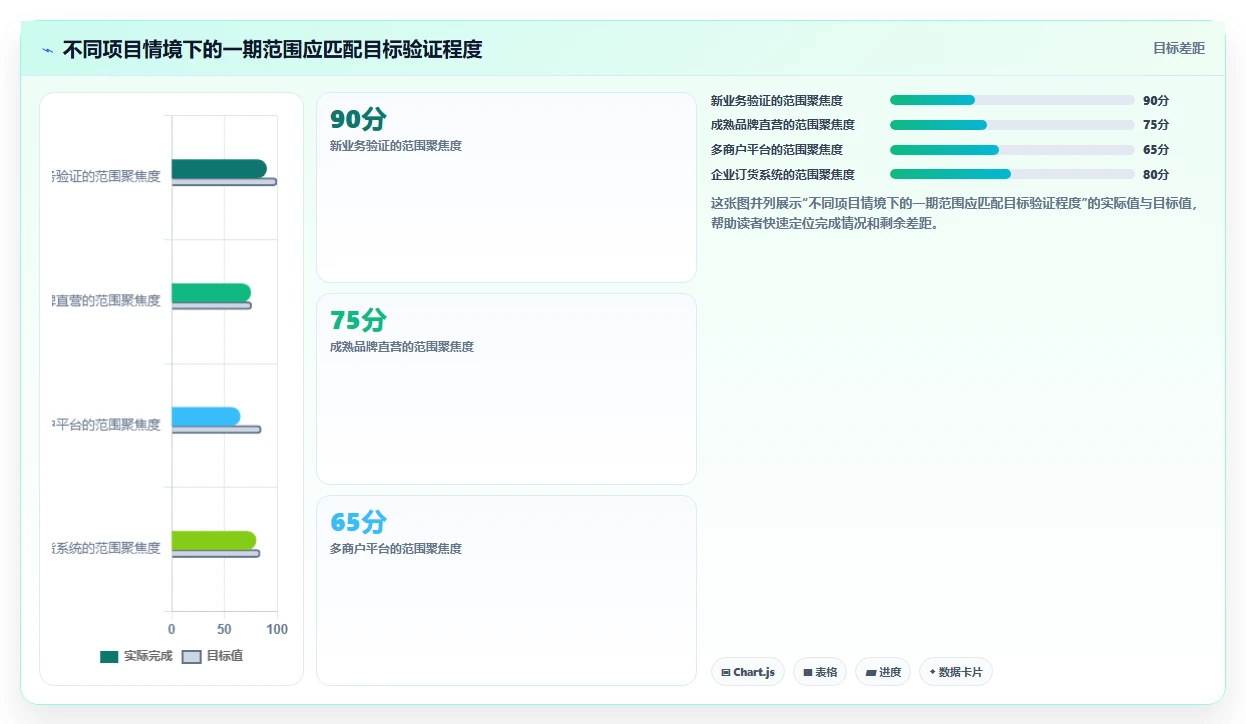Viewport: 1246px width, 724px height.
Task: Click the 企业订货系统的范围聚焦度 progress label
Action: (x=783, y=175)
